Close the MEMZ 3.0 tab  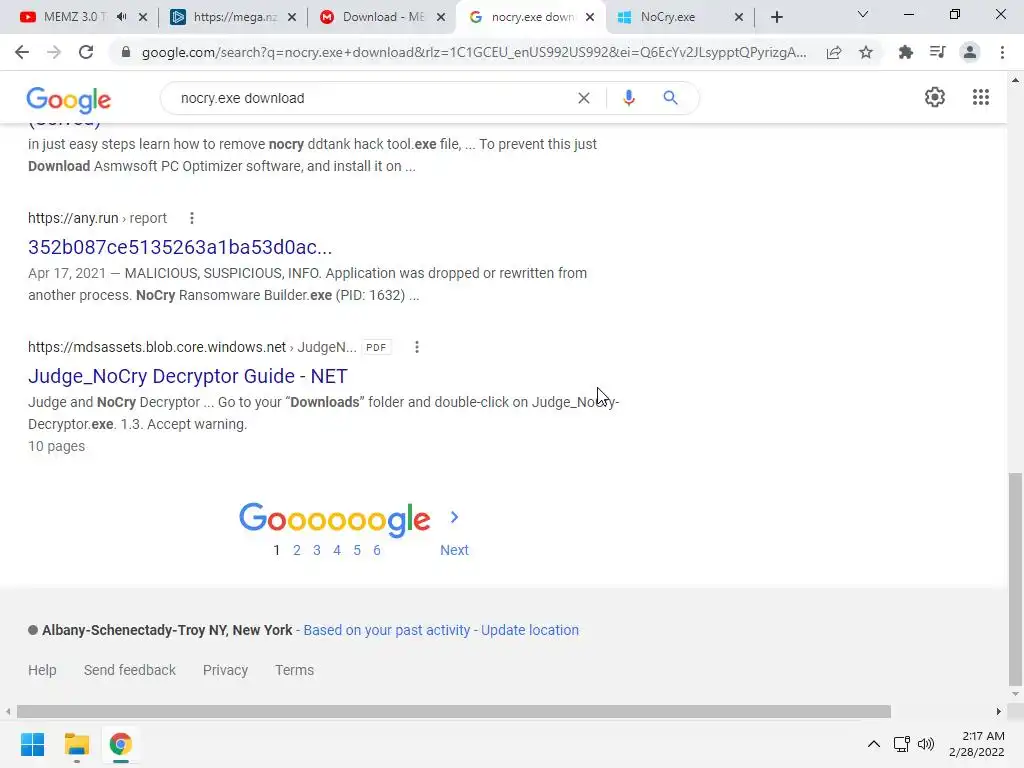pos(143,17)
